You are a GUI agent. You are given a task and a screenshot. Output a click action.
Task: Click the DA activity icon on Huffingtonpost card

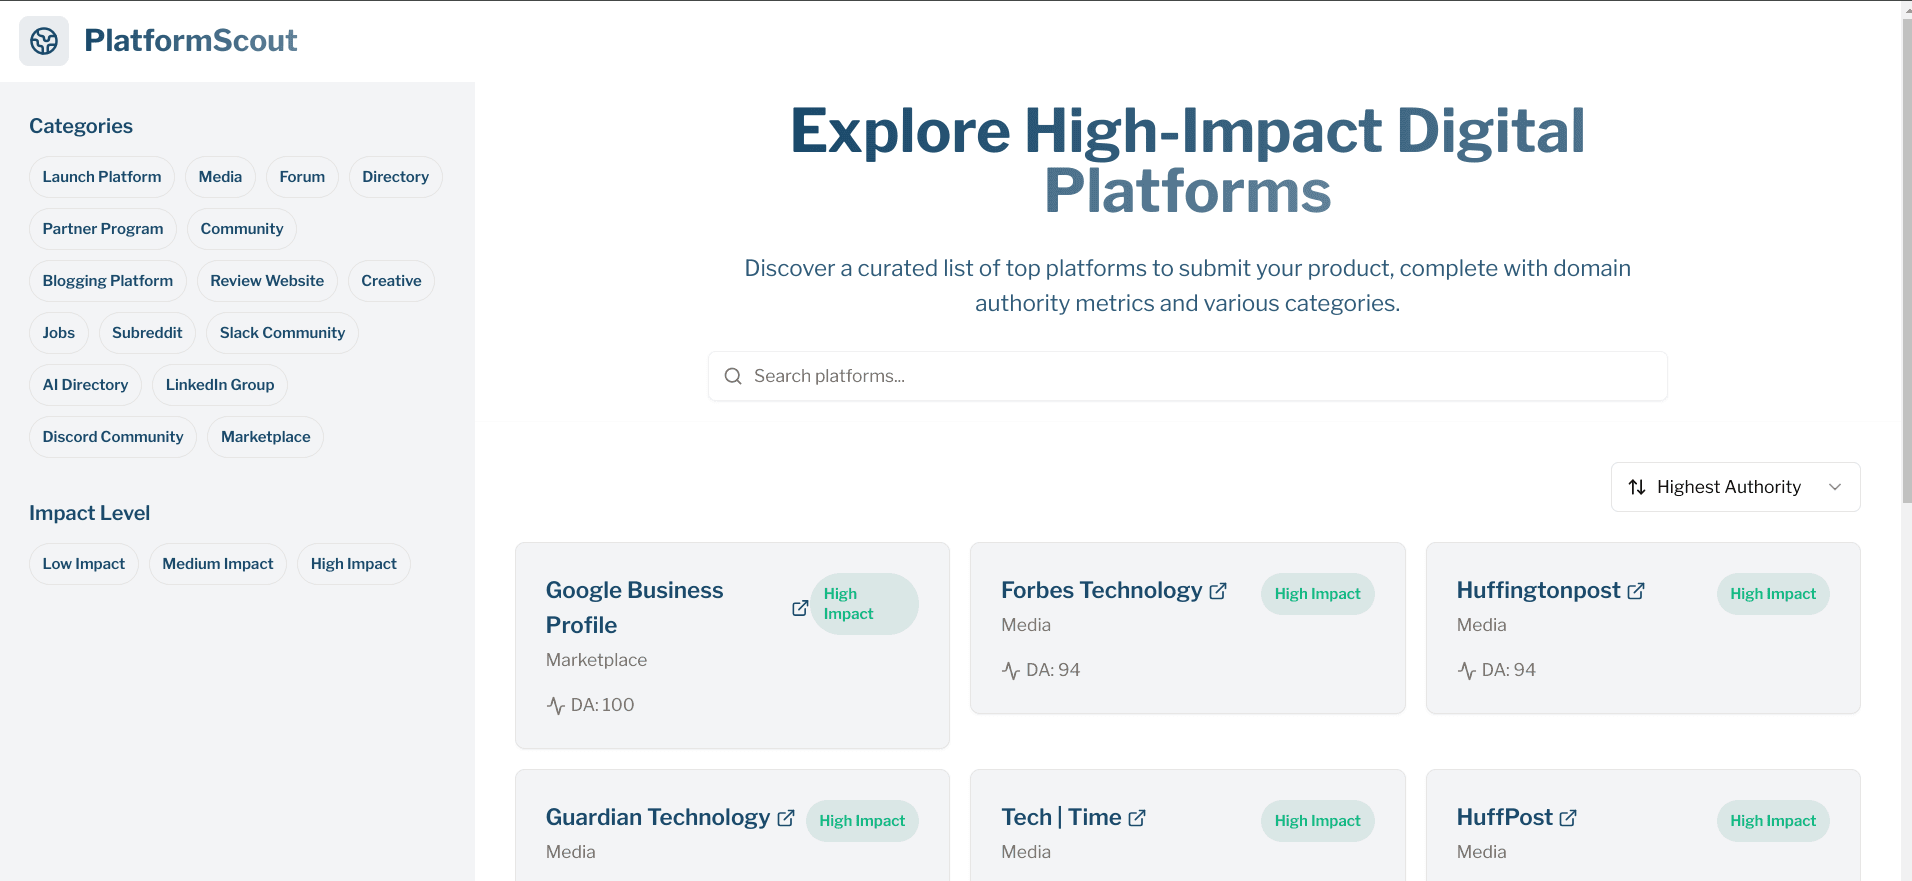pyautogui.click(x=1467, y=671)
